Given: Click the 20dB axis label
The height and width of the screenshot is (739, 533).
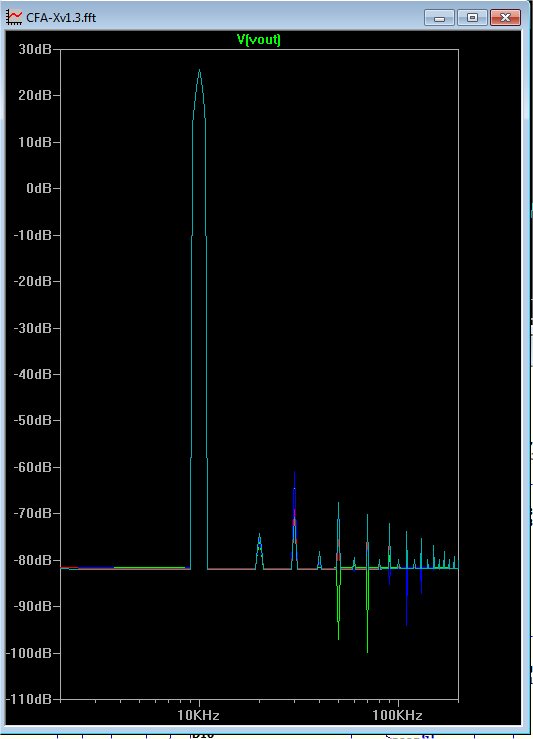Looking at the screenshot, I should (35, 95).
